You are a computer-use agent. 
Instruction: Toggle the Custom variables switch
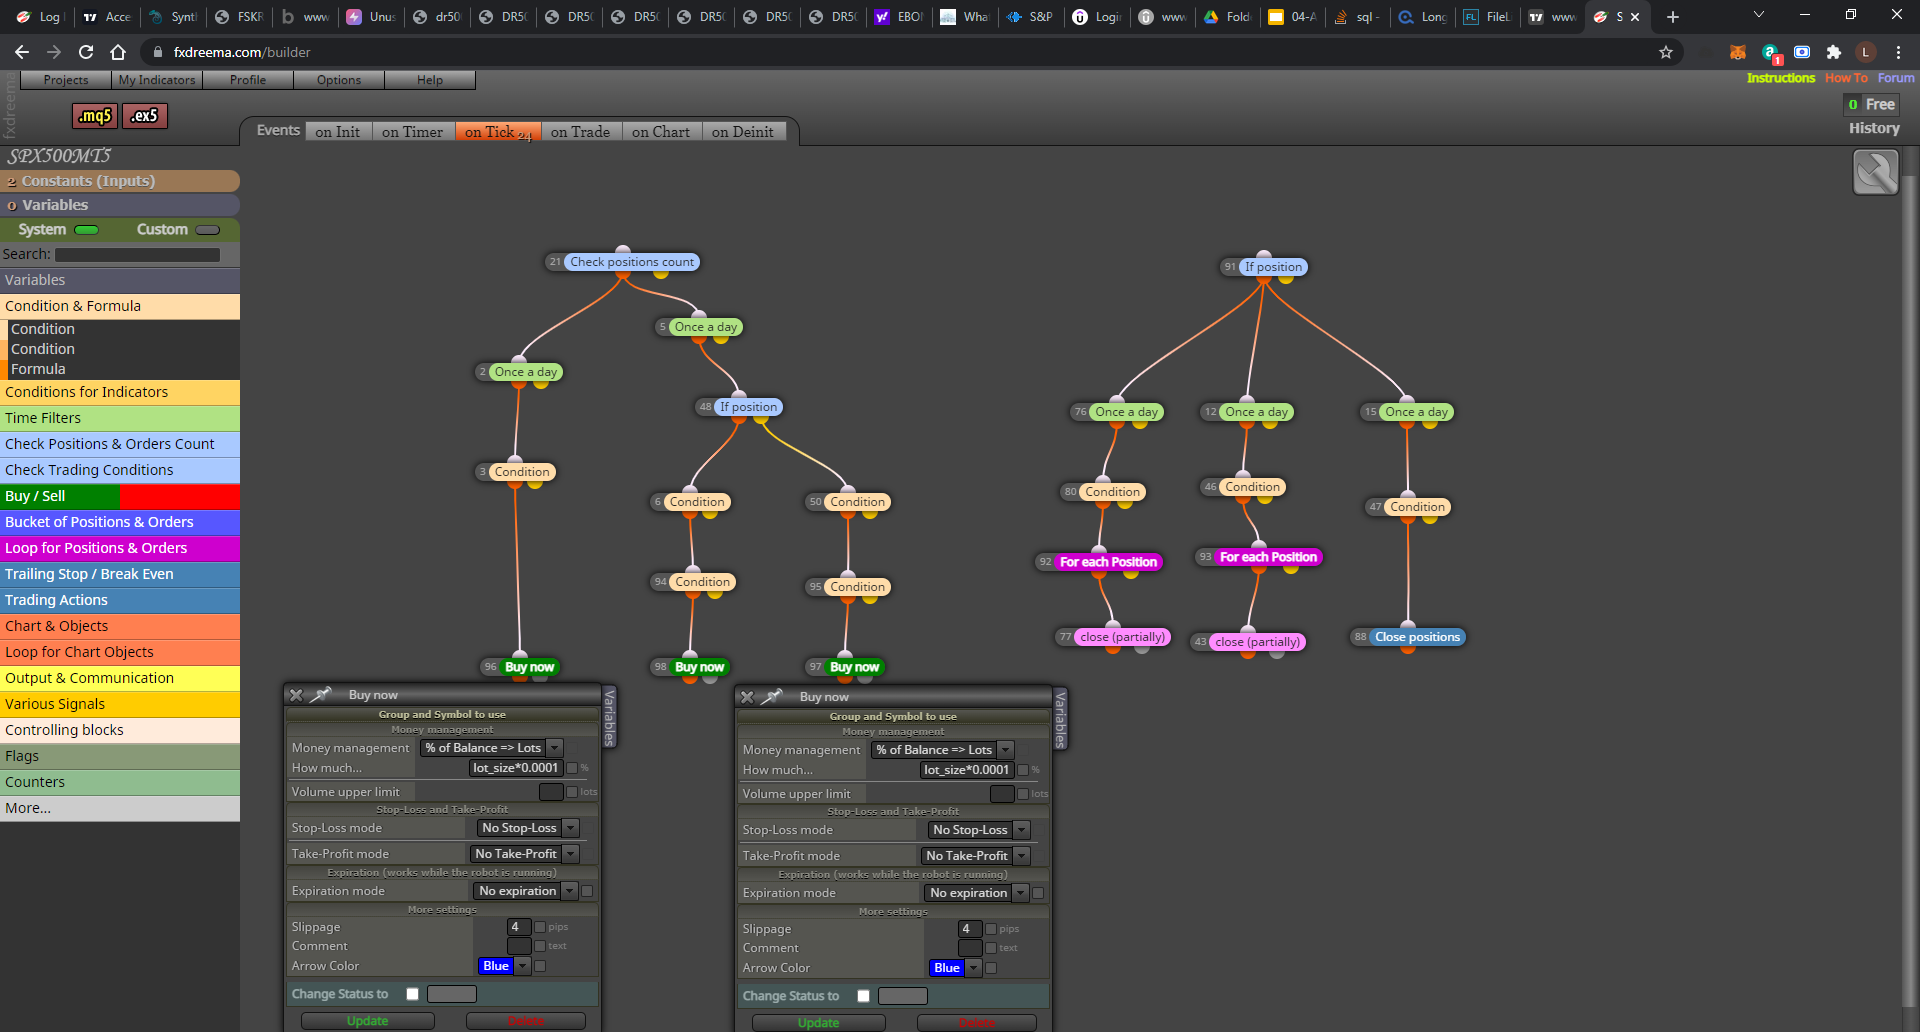tap(208, 230)
